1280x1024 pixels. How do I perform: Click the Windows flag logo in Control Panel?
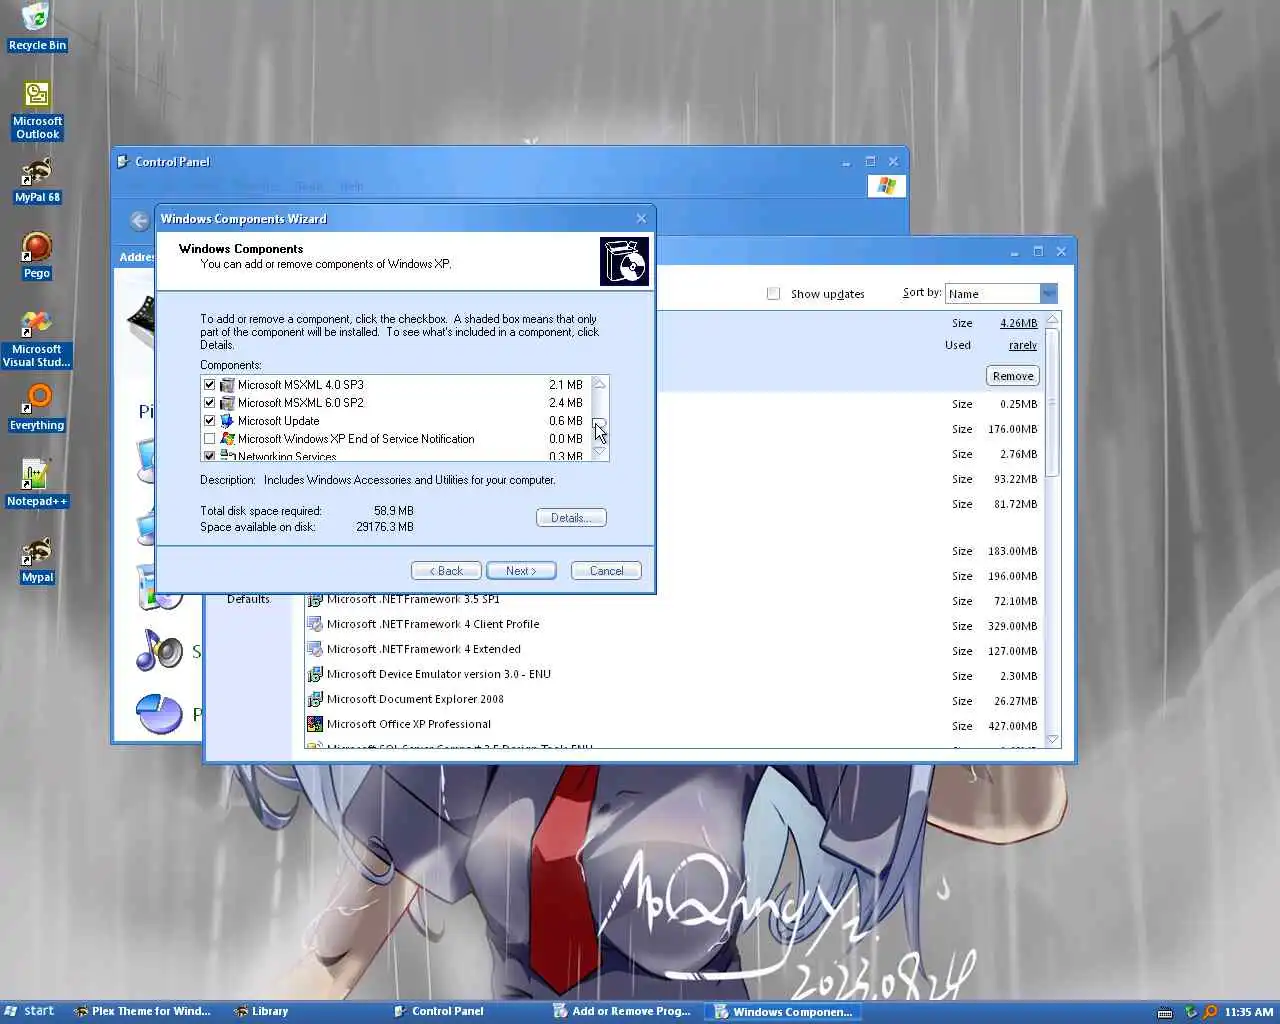click(x=886, y=186)
